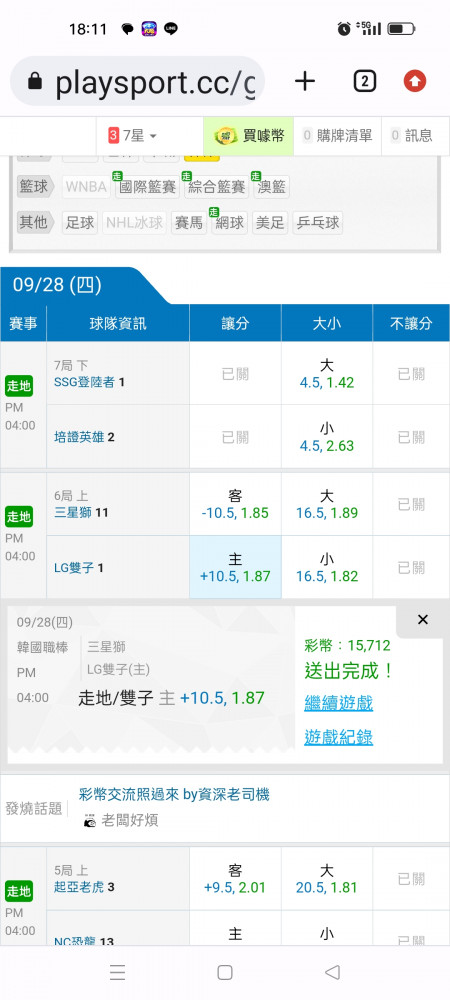Viewport: 450px width, 1000px height.
Task: Select the 國際籃賽 basketball category
Action: point(147,187)
